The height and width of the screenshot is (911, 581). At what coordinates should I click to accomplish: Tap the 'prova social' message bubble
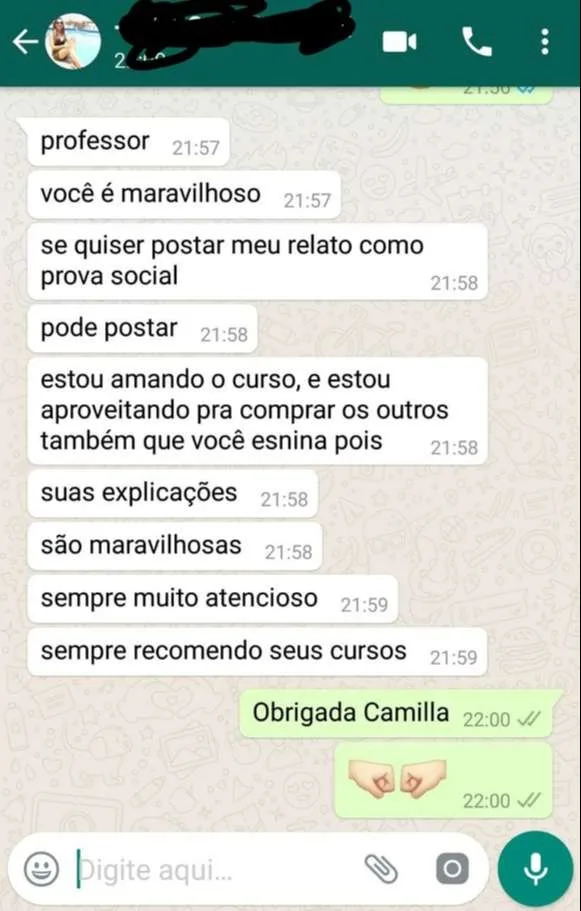(257, 261)
